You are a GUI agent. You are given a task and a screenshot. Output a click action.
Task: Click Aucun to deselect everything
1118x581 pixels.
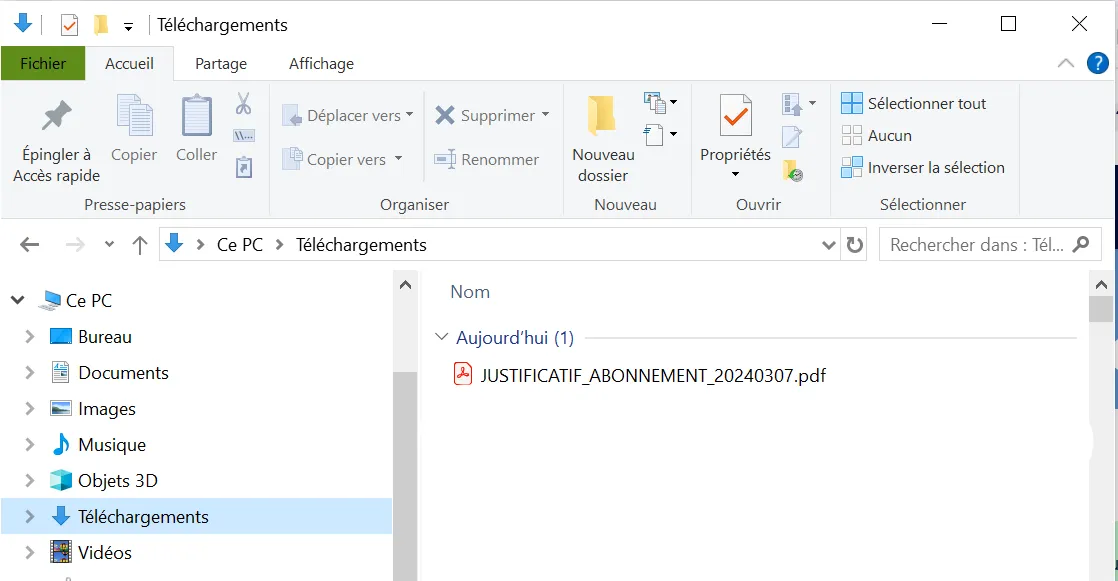[x=876, y=135]
